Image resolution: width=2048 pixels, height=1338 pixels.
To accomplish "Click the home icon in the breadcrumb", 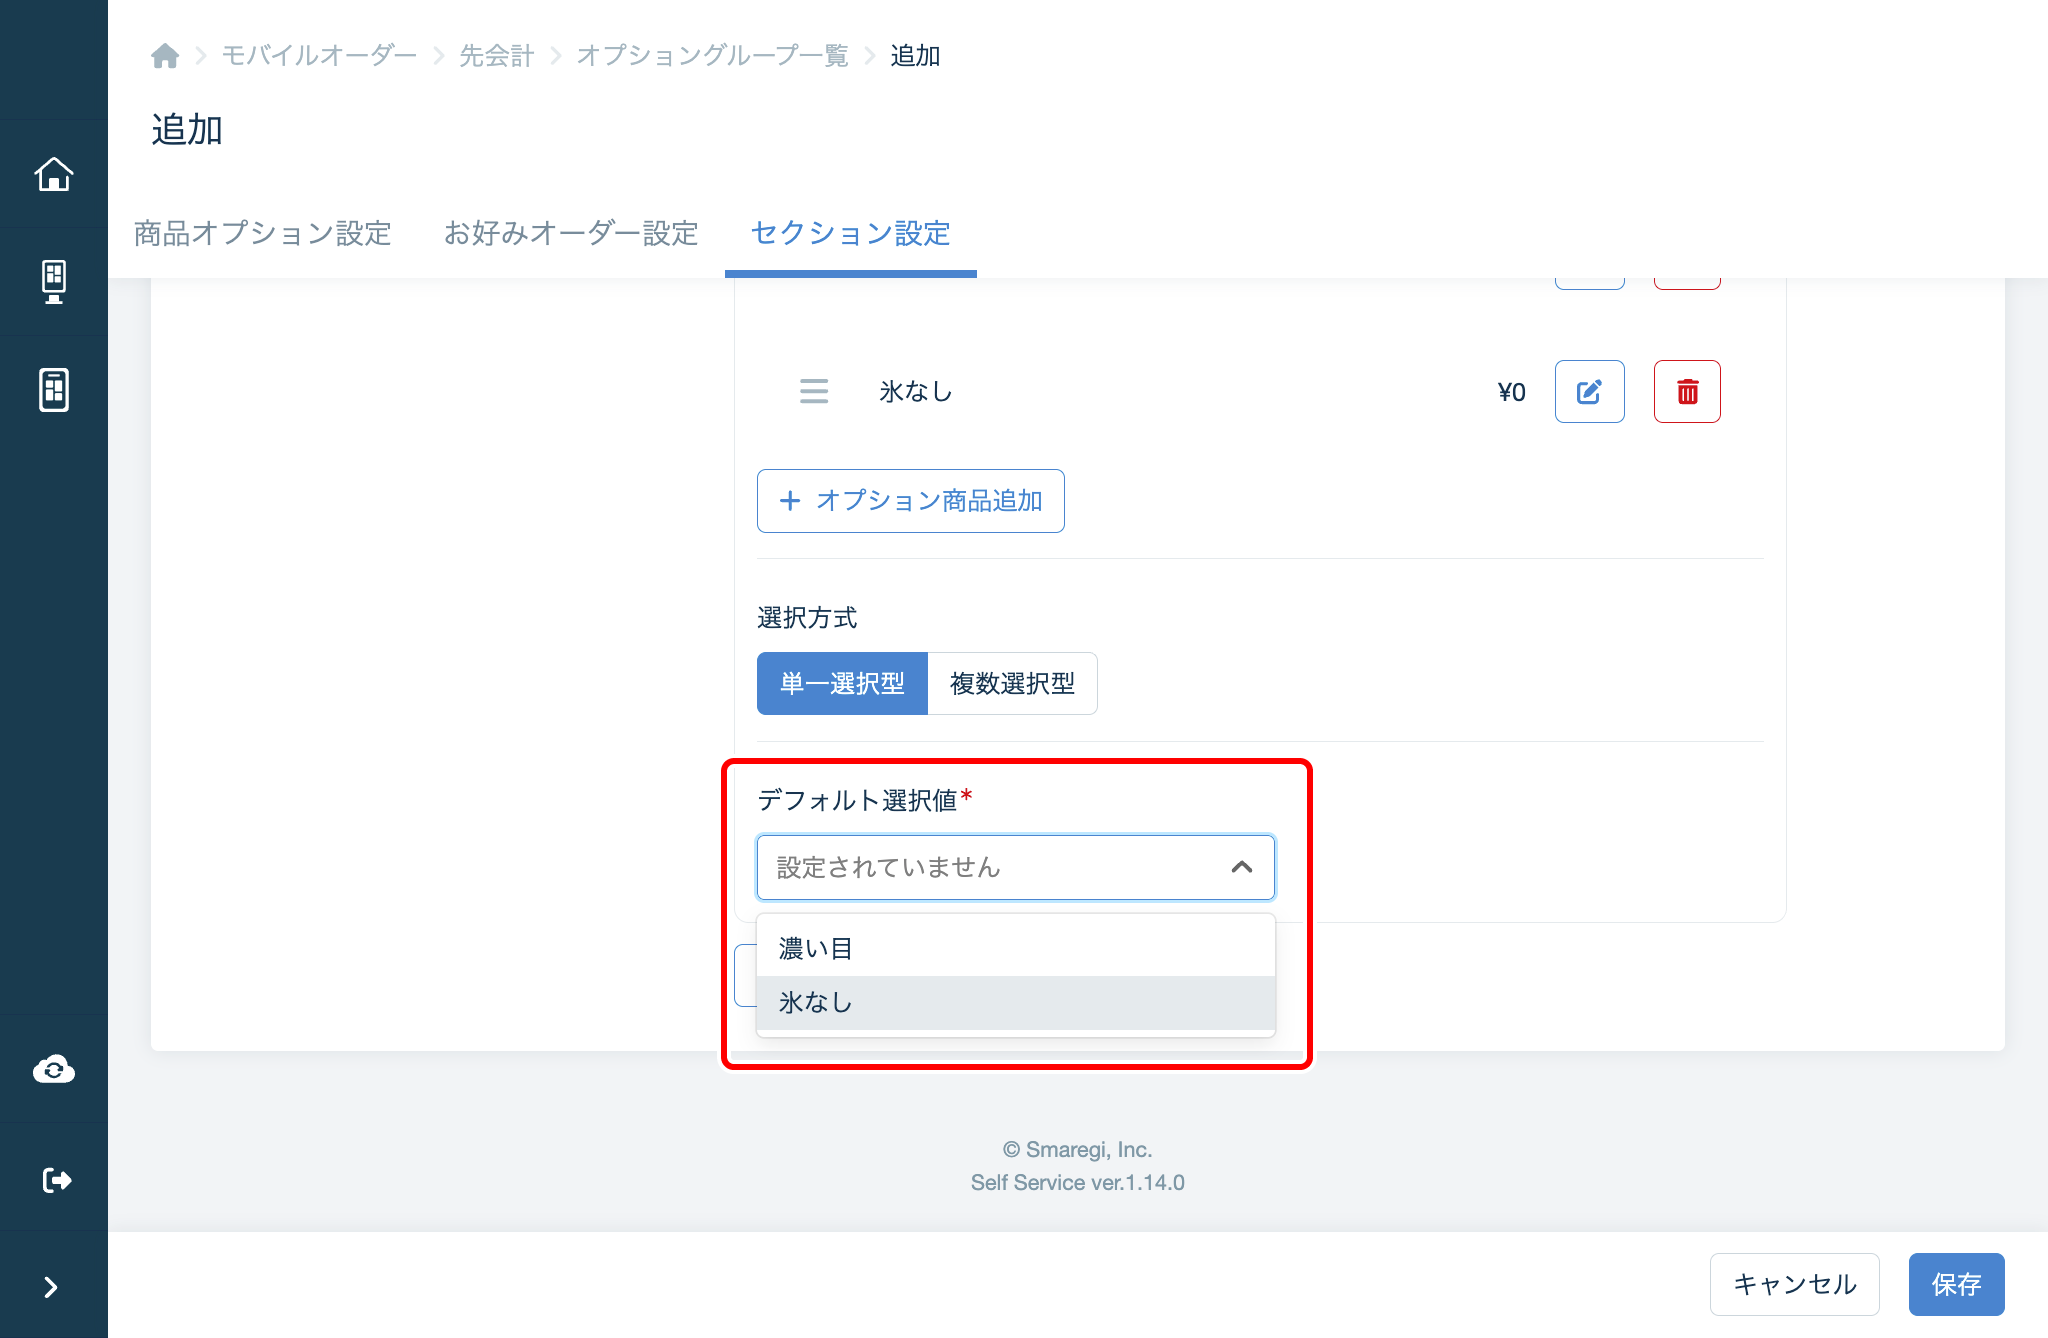I will pyautogui.click(x=165, y=56).
